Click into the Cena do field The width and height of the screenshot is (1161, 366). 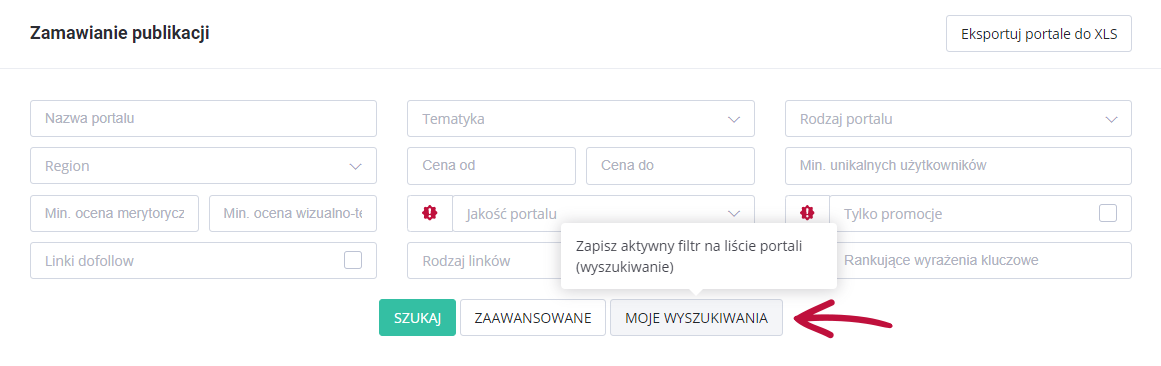(x=670, y=166)
